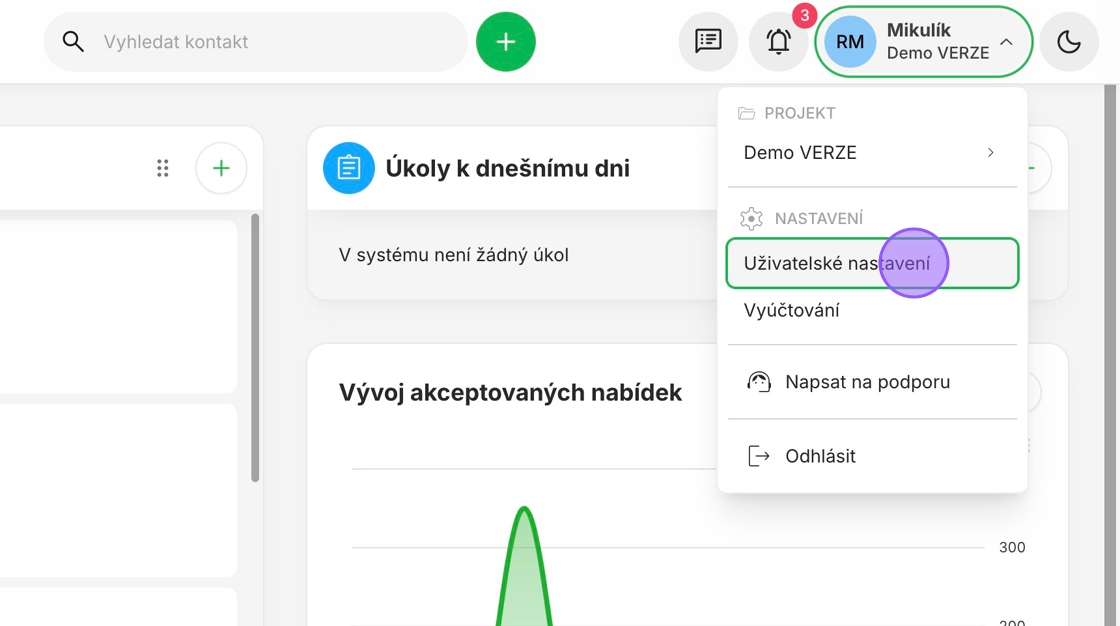1120x626 pixels.
Task: Expand the Demo VERZE project submenu
Action: pos(872,152)
